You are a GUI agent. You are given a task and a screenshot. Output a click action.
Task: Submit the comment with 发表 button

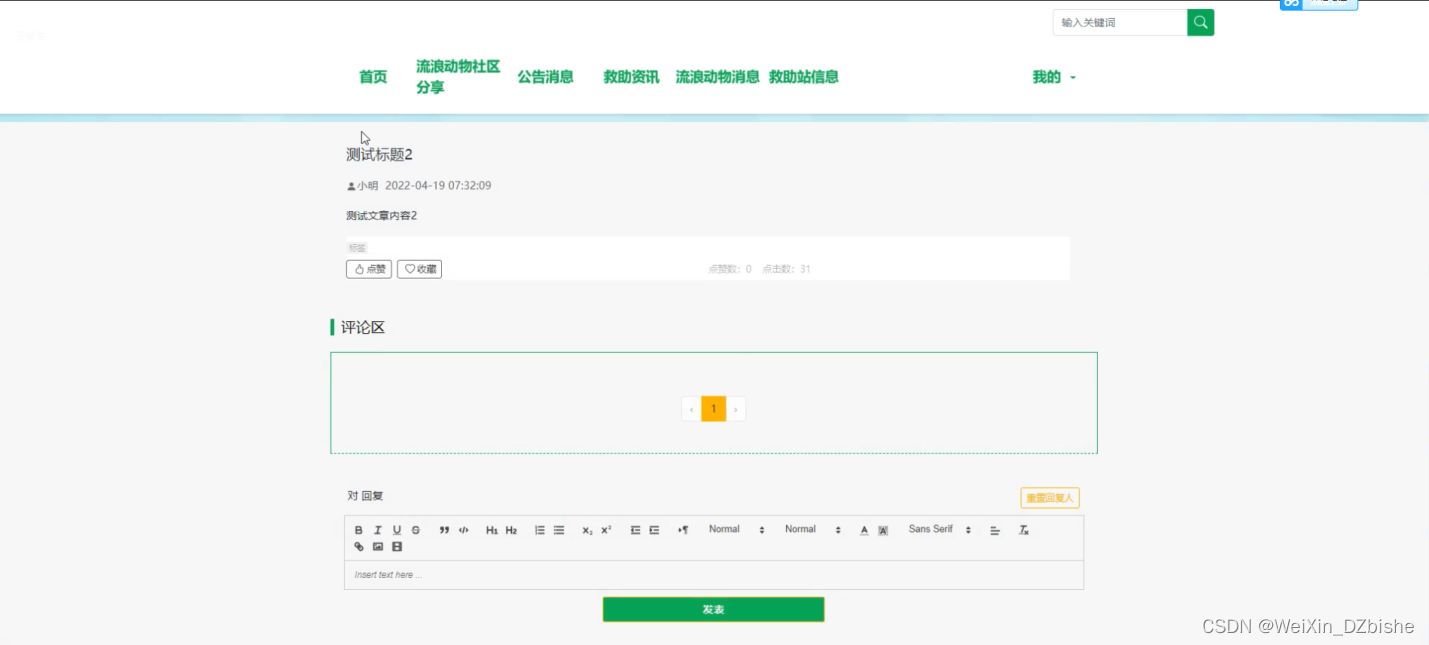713,610
